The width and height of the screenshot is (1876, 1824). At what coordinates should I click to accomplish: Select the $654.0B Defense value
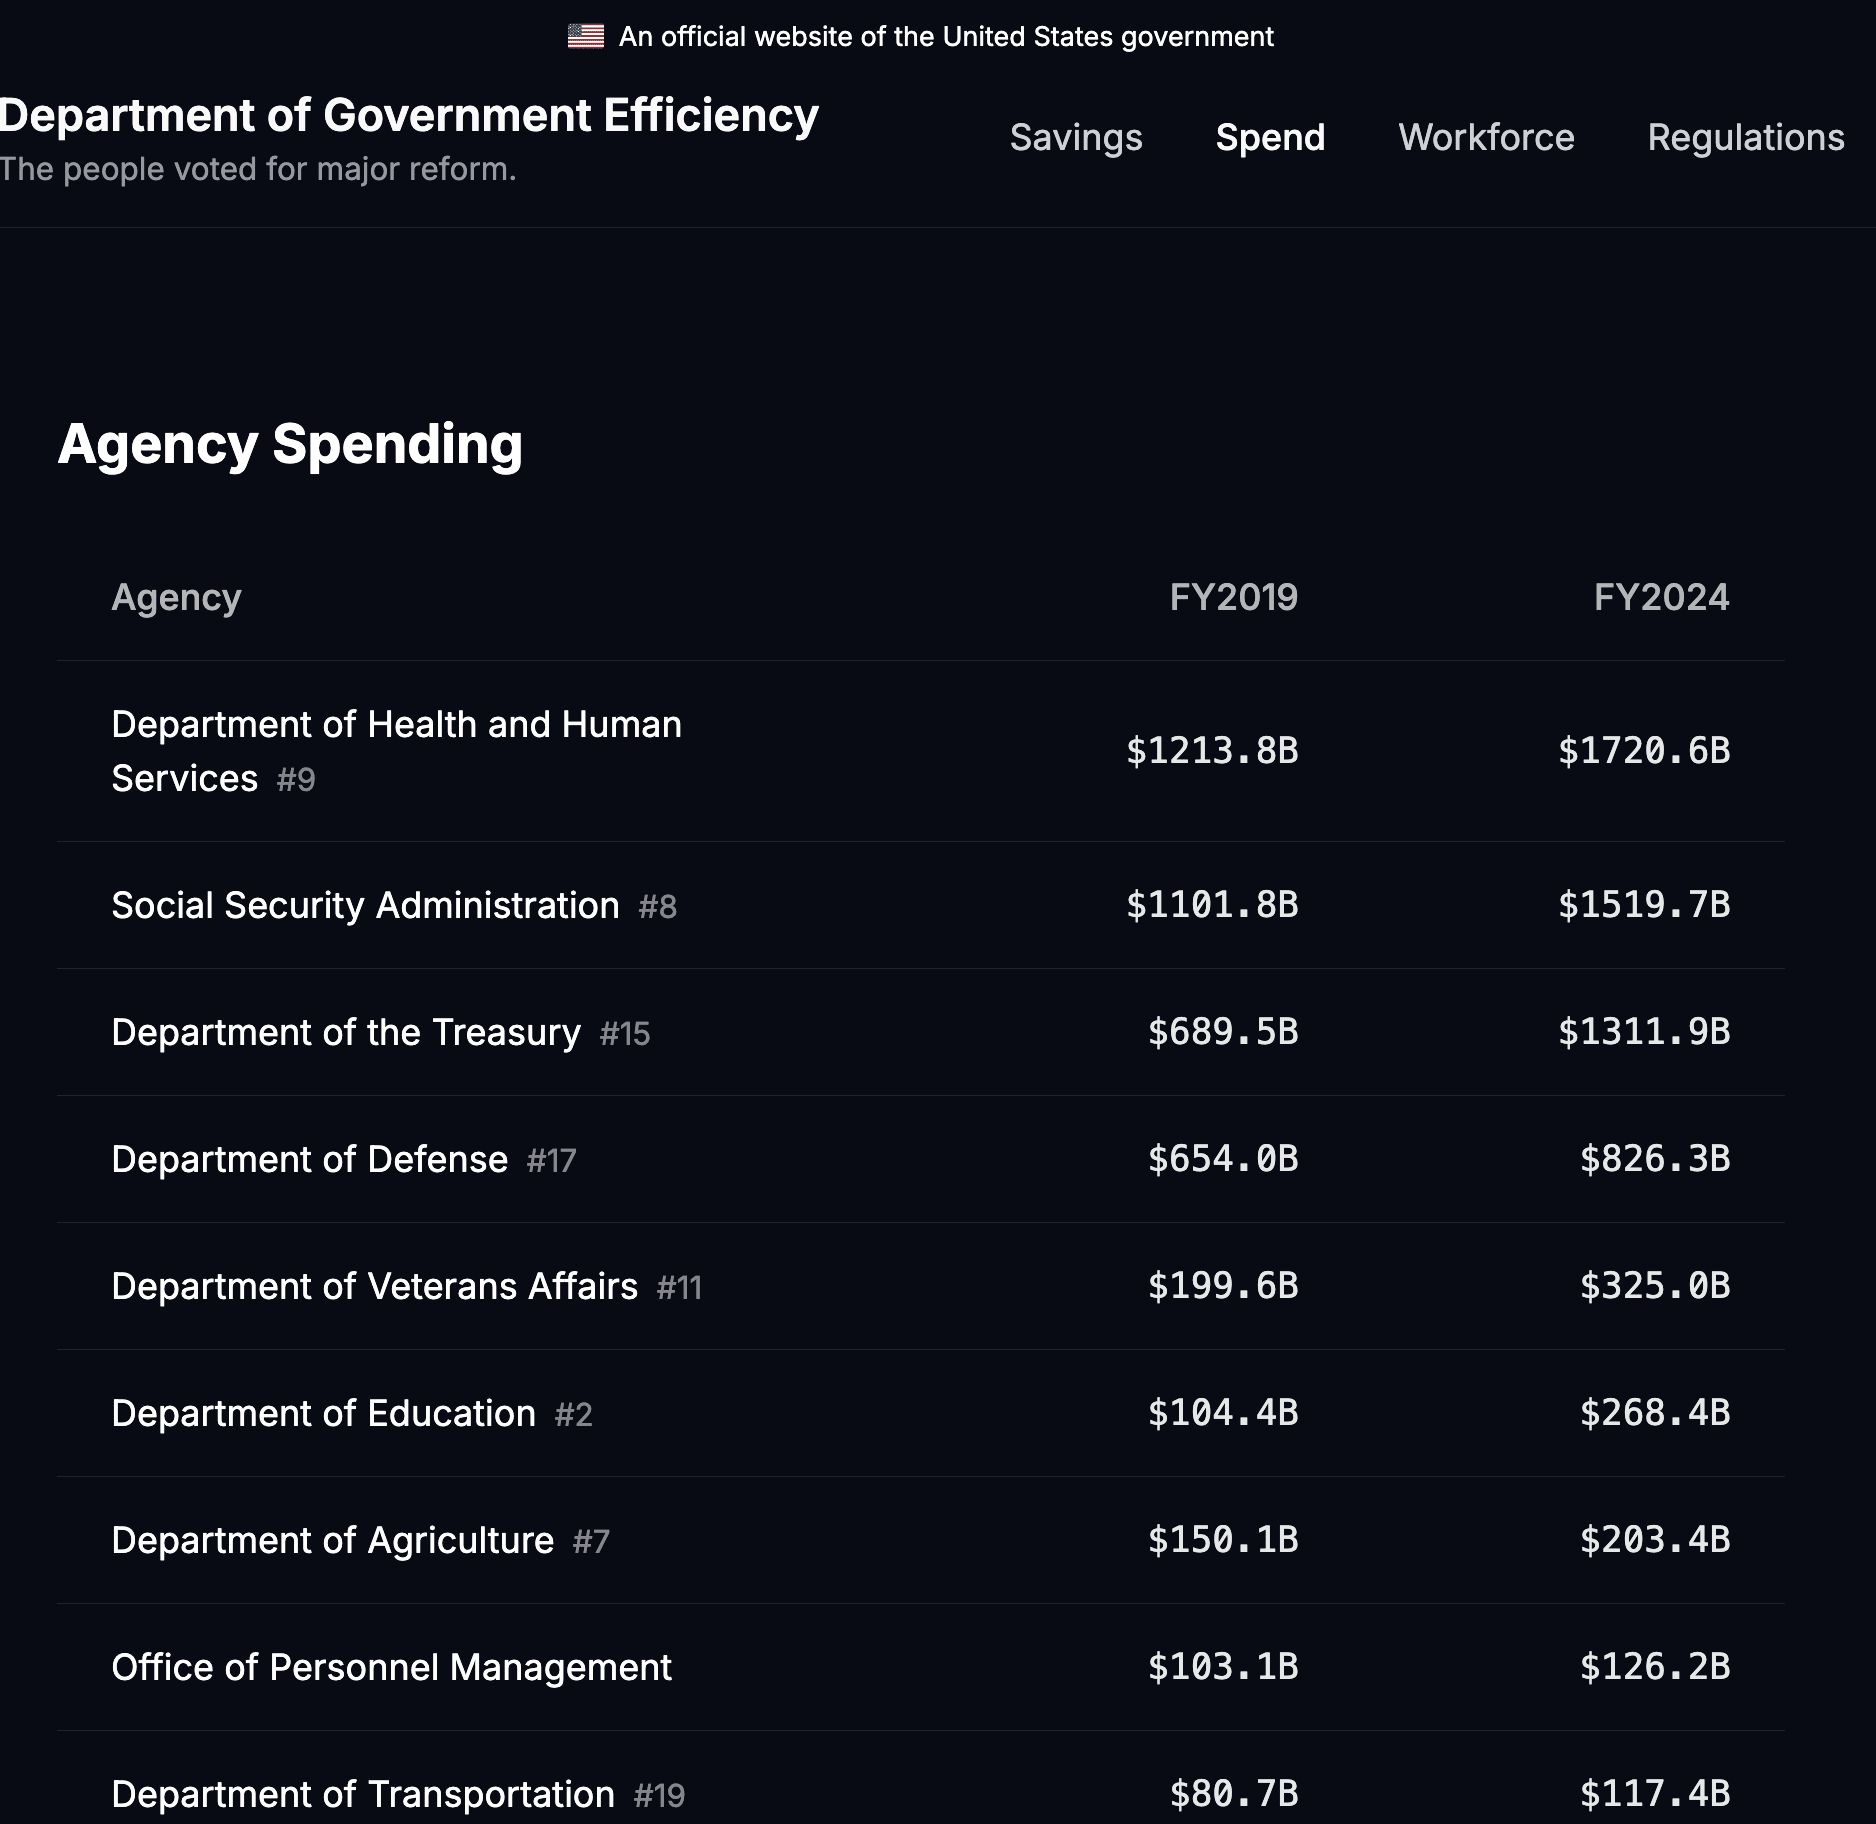point(1223,1159)
